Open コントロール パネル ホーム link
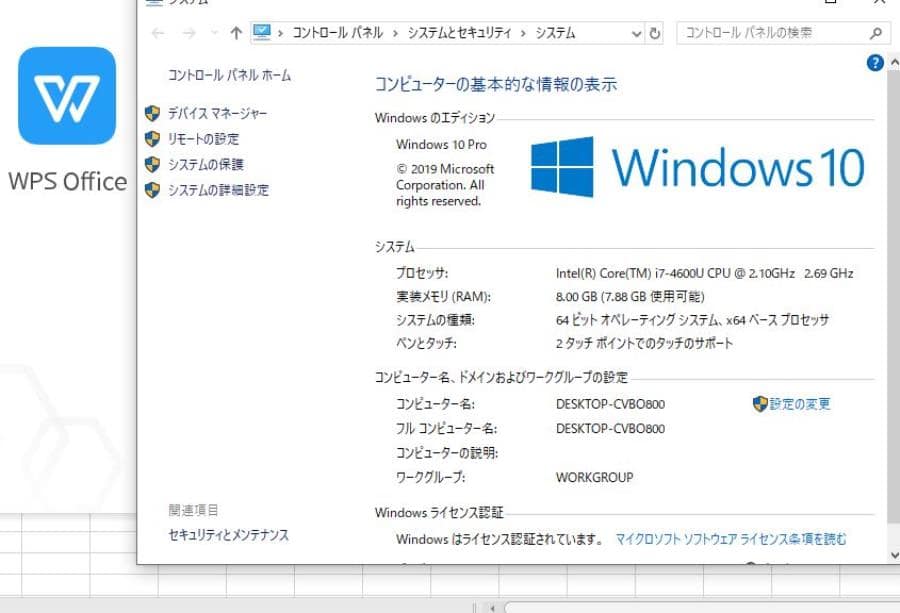Image resolution: width=900 pixels, height=613 pixels. pos(230,75)
